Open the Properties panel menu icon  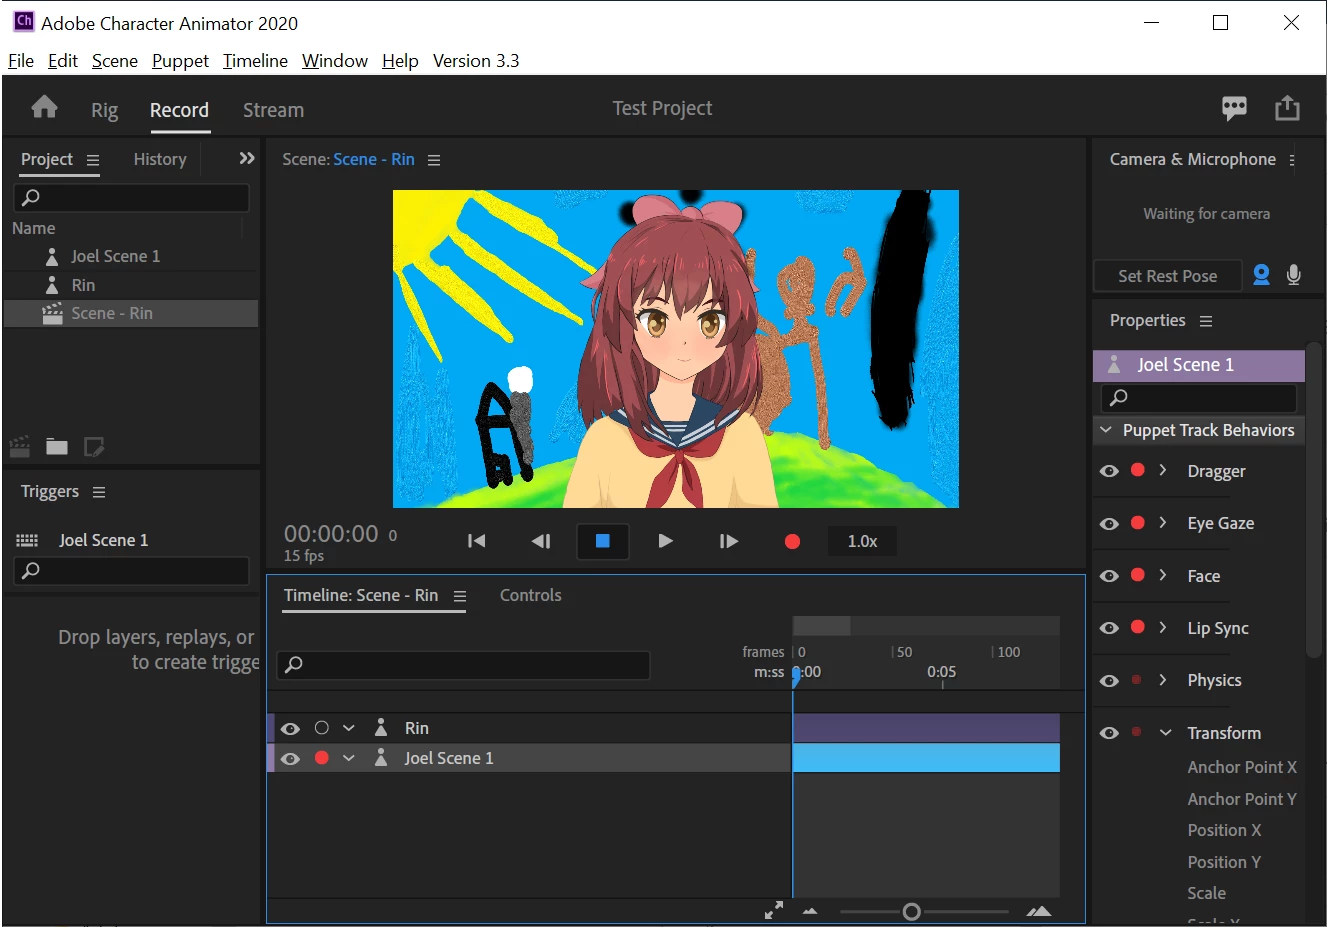click(1206, 321)
